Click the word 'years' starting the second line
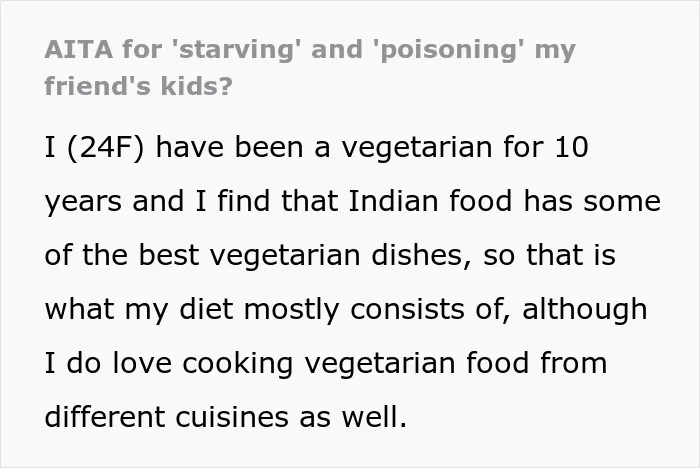 pyautogui.click(x=83, y=203)
